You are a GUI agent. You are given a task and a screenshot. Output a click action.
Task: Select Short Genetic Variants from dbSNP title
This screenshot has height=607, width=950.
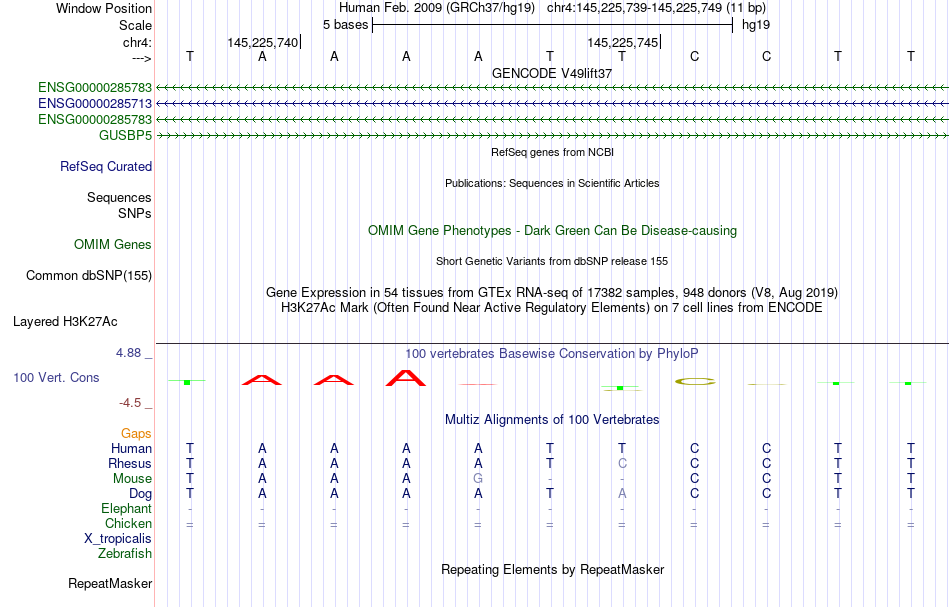[552, 262]
